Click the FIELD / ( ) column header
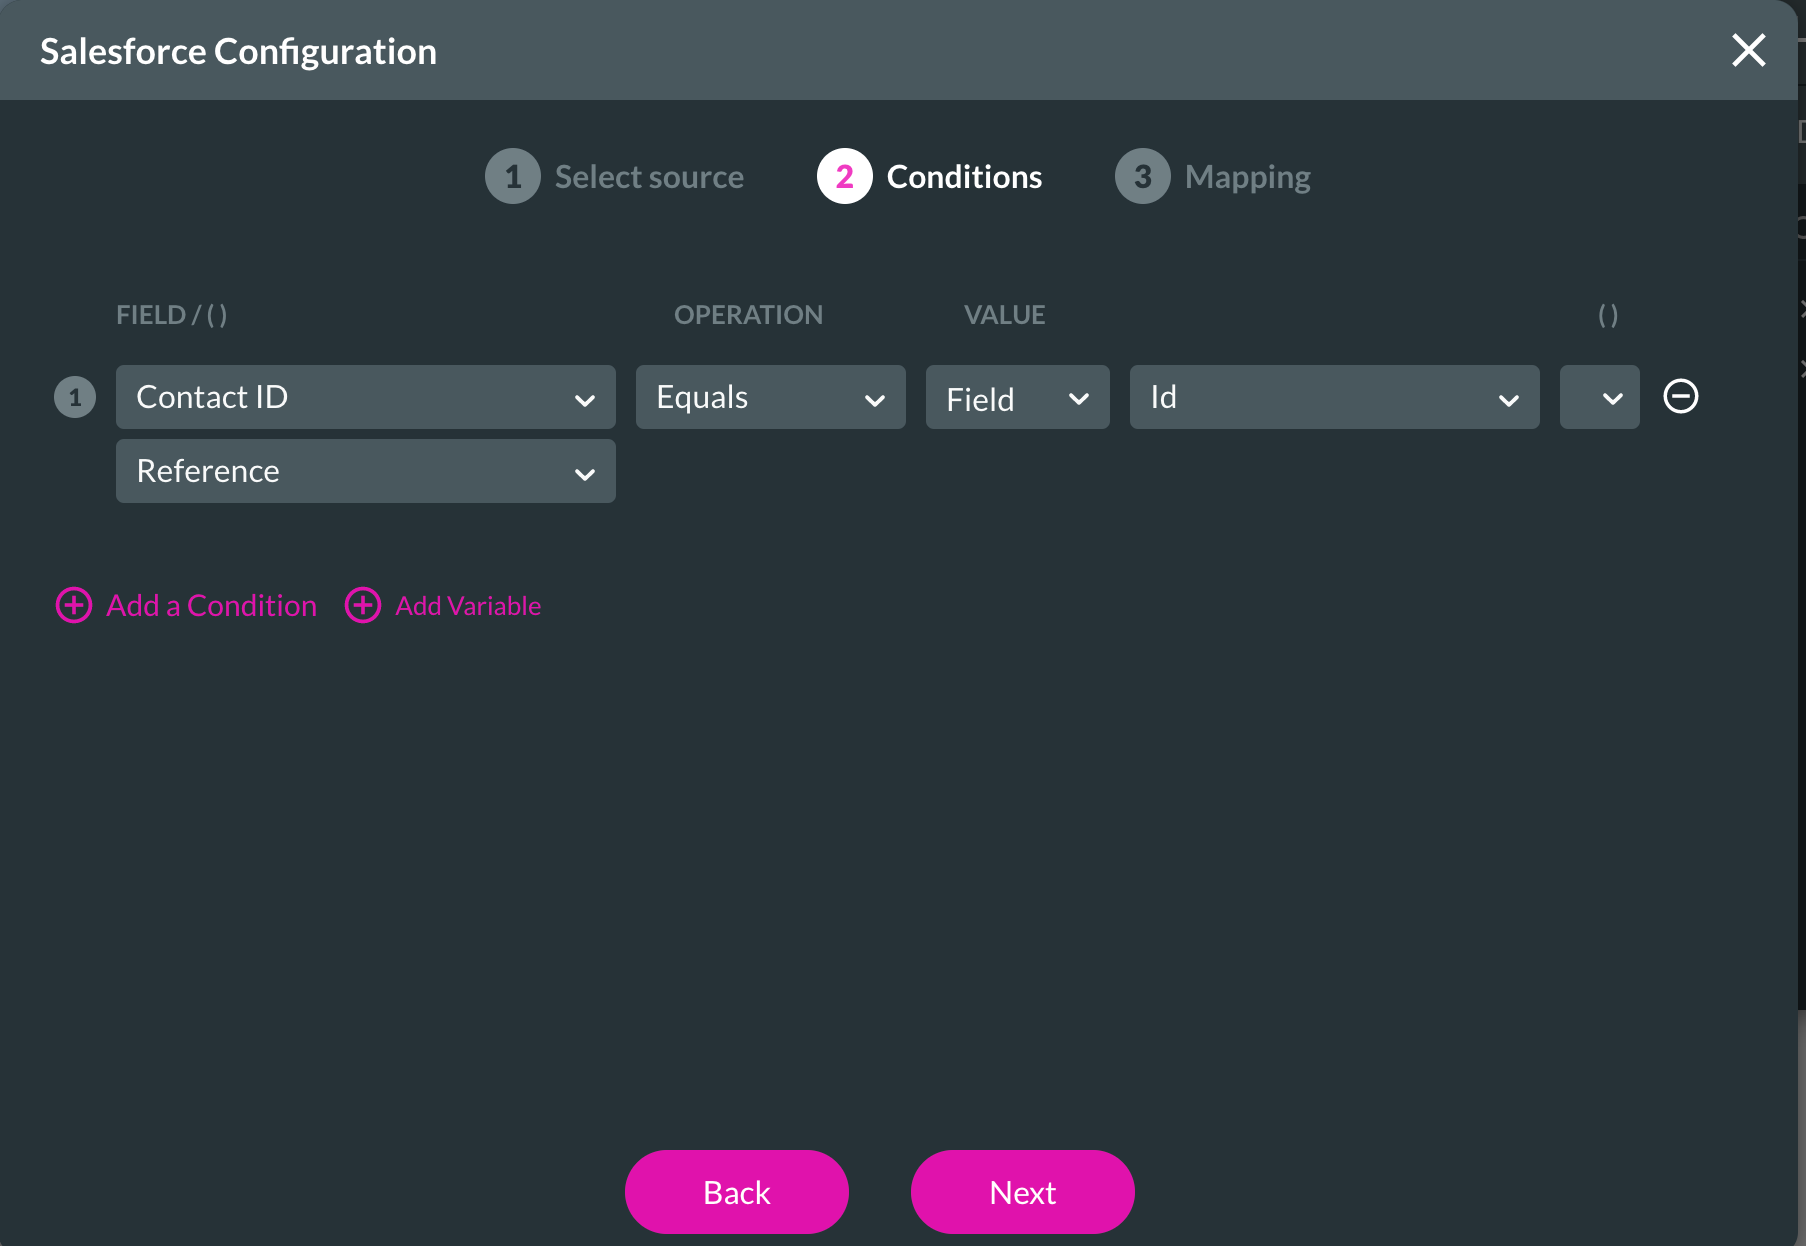This screenshot has width=1806, height=1246. (x=172, y=315)
